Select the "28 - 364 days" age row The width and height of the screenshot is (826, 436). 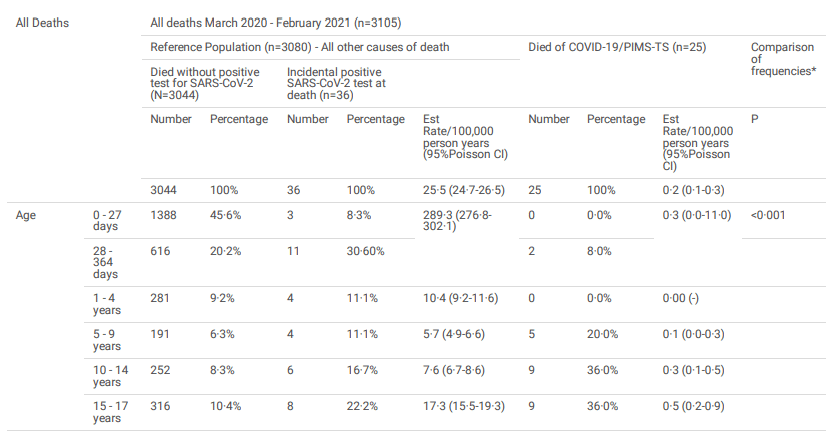tap(105, 263)
